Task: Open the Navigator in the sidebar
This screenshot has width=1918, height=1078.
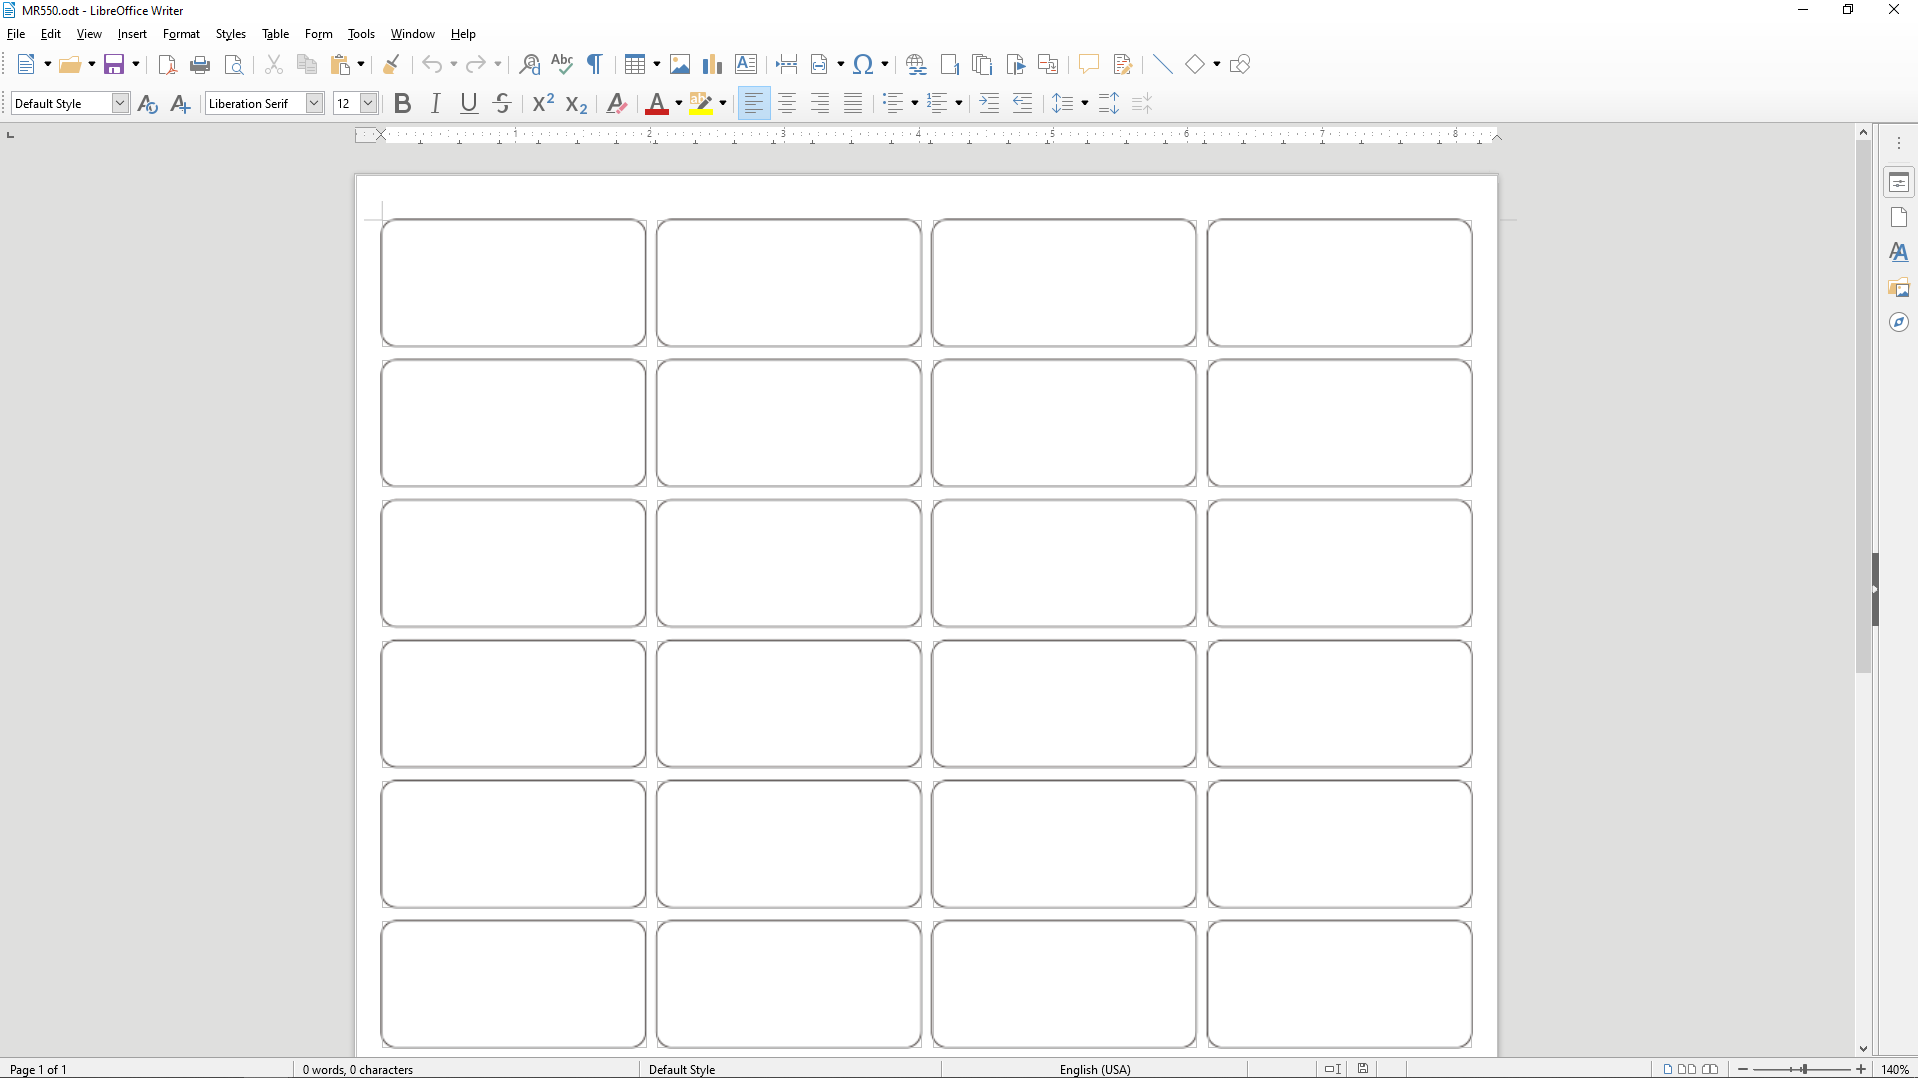Action: (1899, 322)
